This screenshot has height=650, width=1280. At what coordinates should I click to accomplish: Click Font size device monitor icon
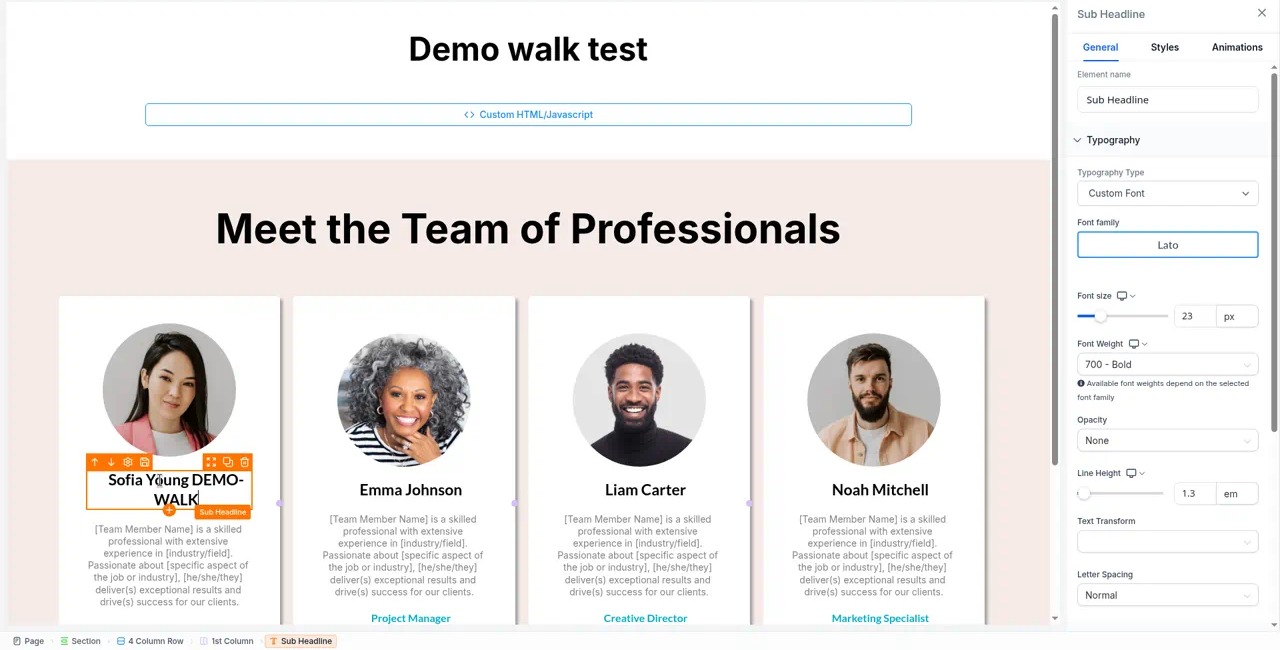1122,296
